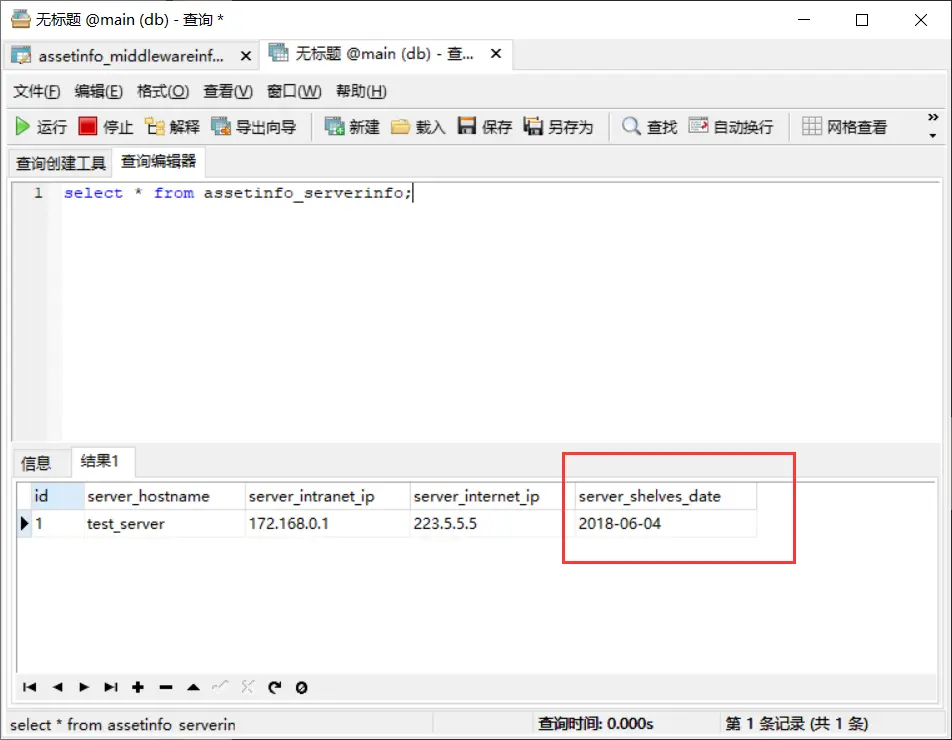The width and height of the screenshot is (952, 740).
Task: Minimize the Navicat query window
Action: [x=804, y=20]
